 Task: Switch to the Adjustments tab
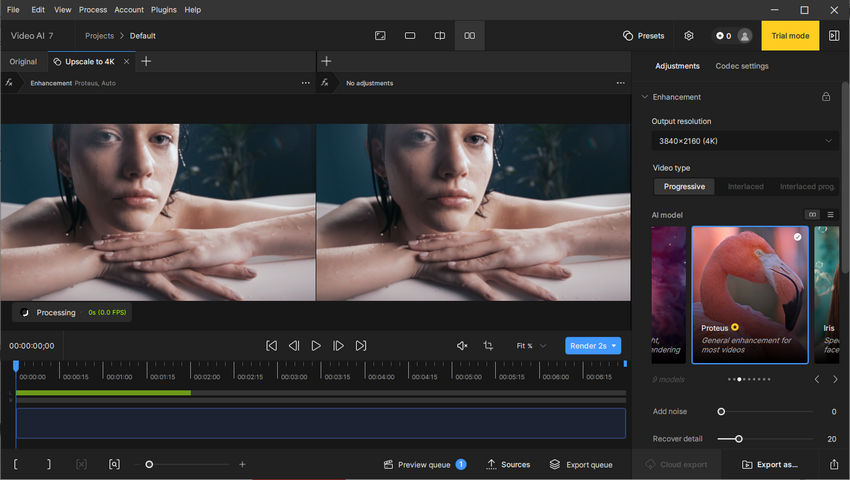coord(677,66)
